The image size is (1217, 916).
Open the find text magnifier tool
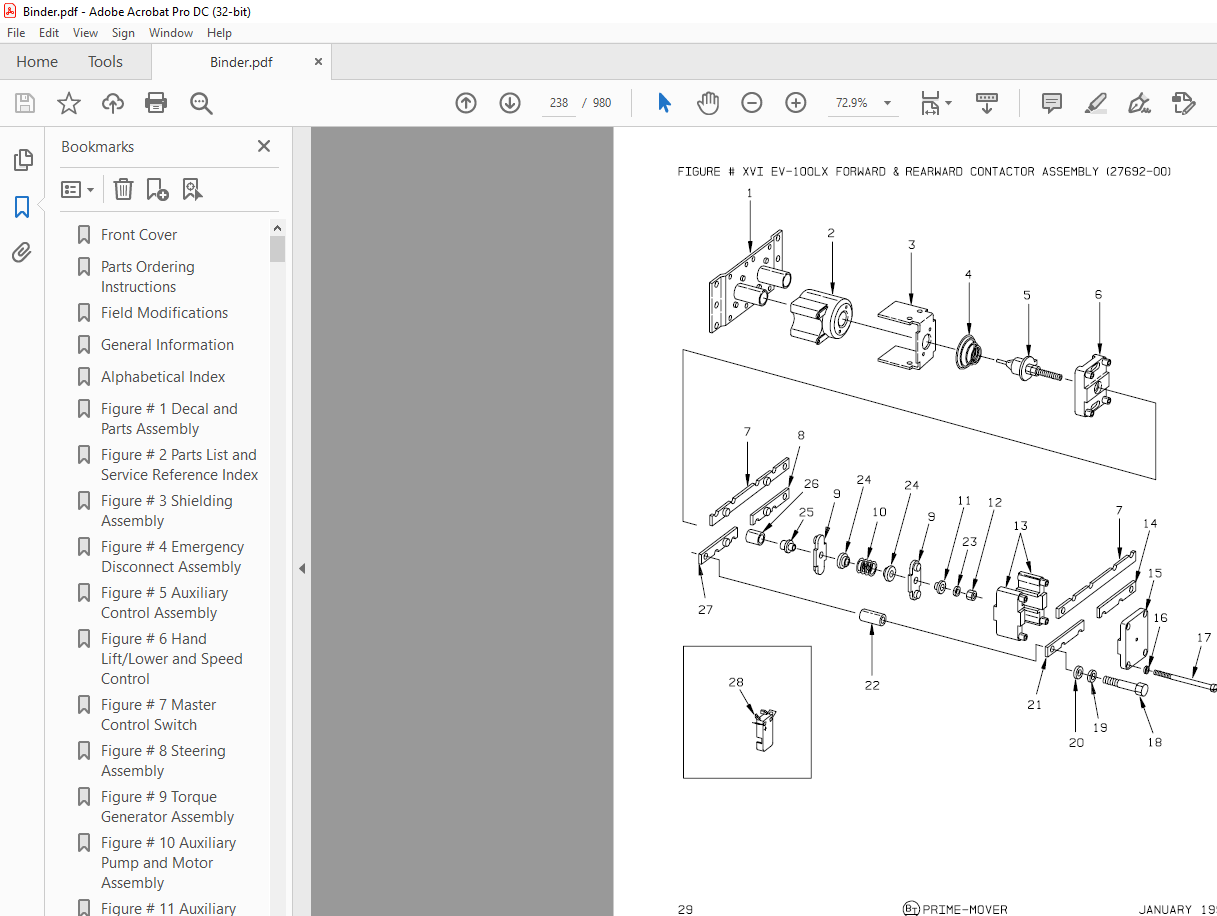coord(201,103)
